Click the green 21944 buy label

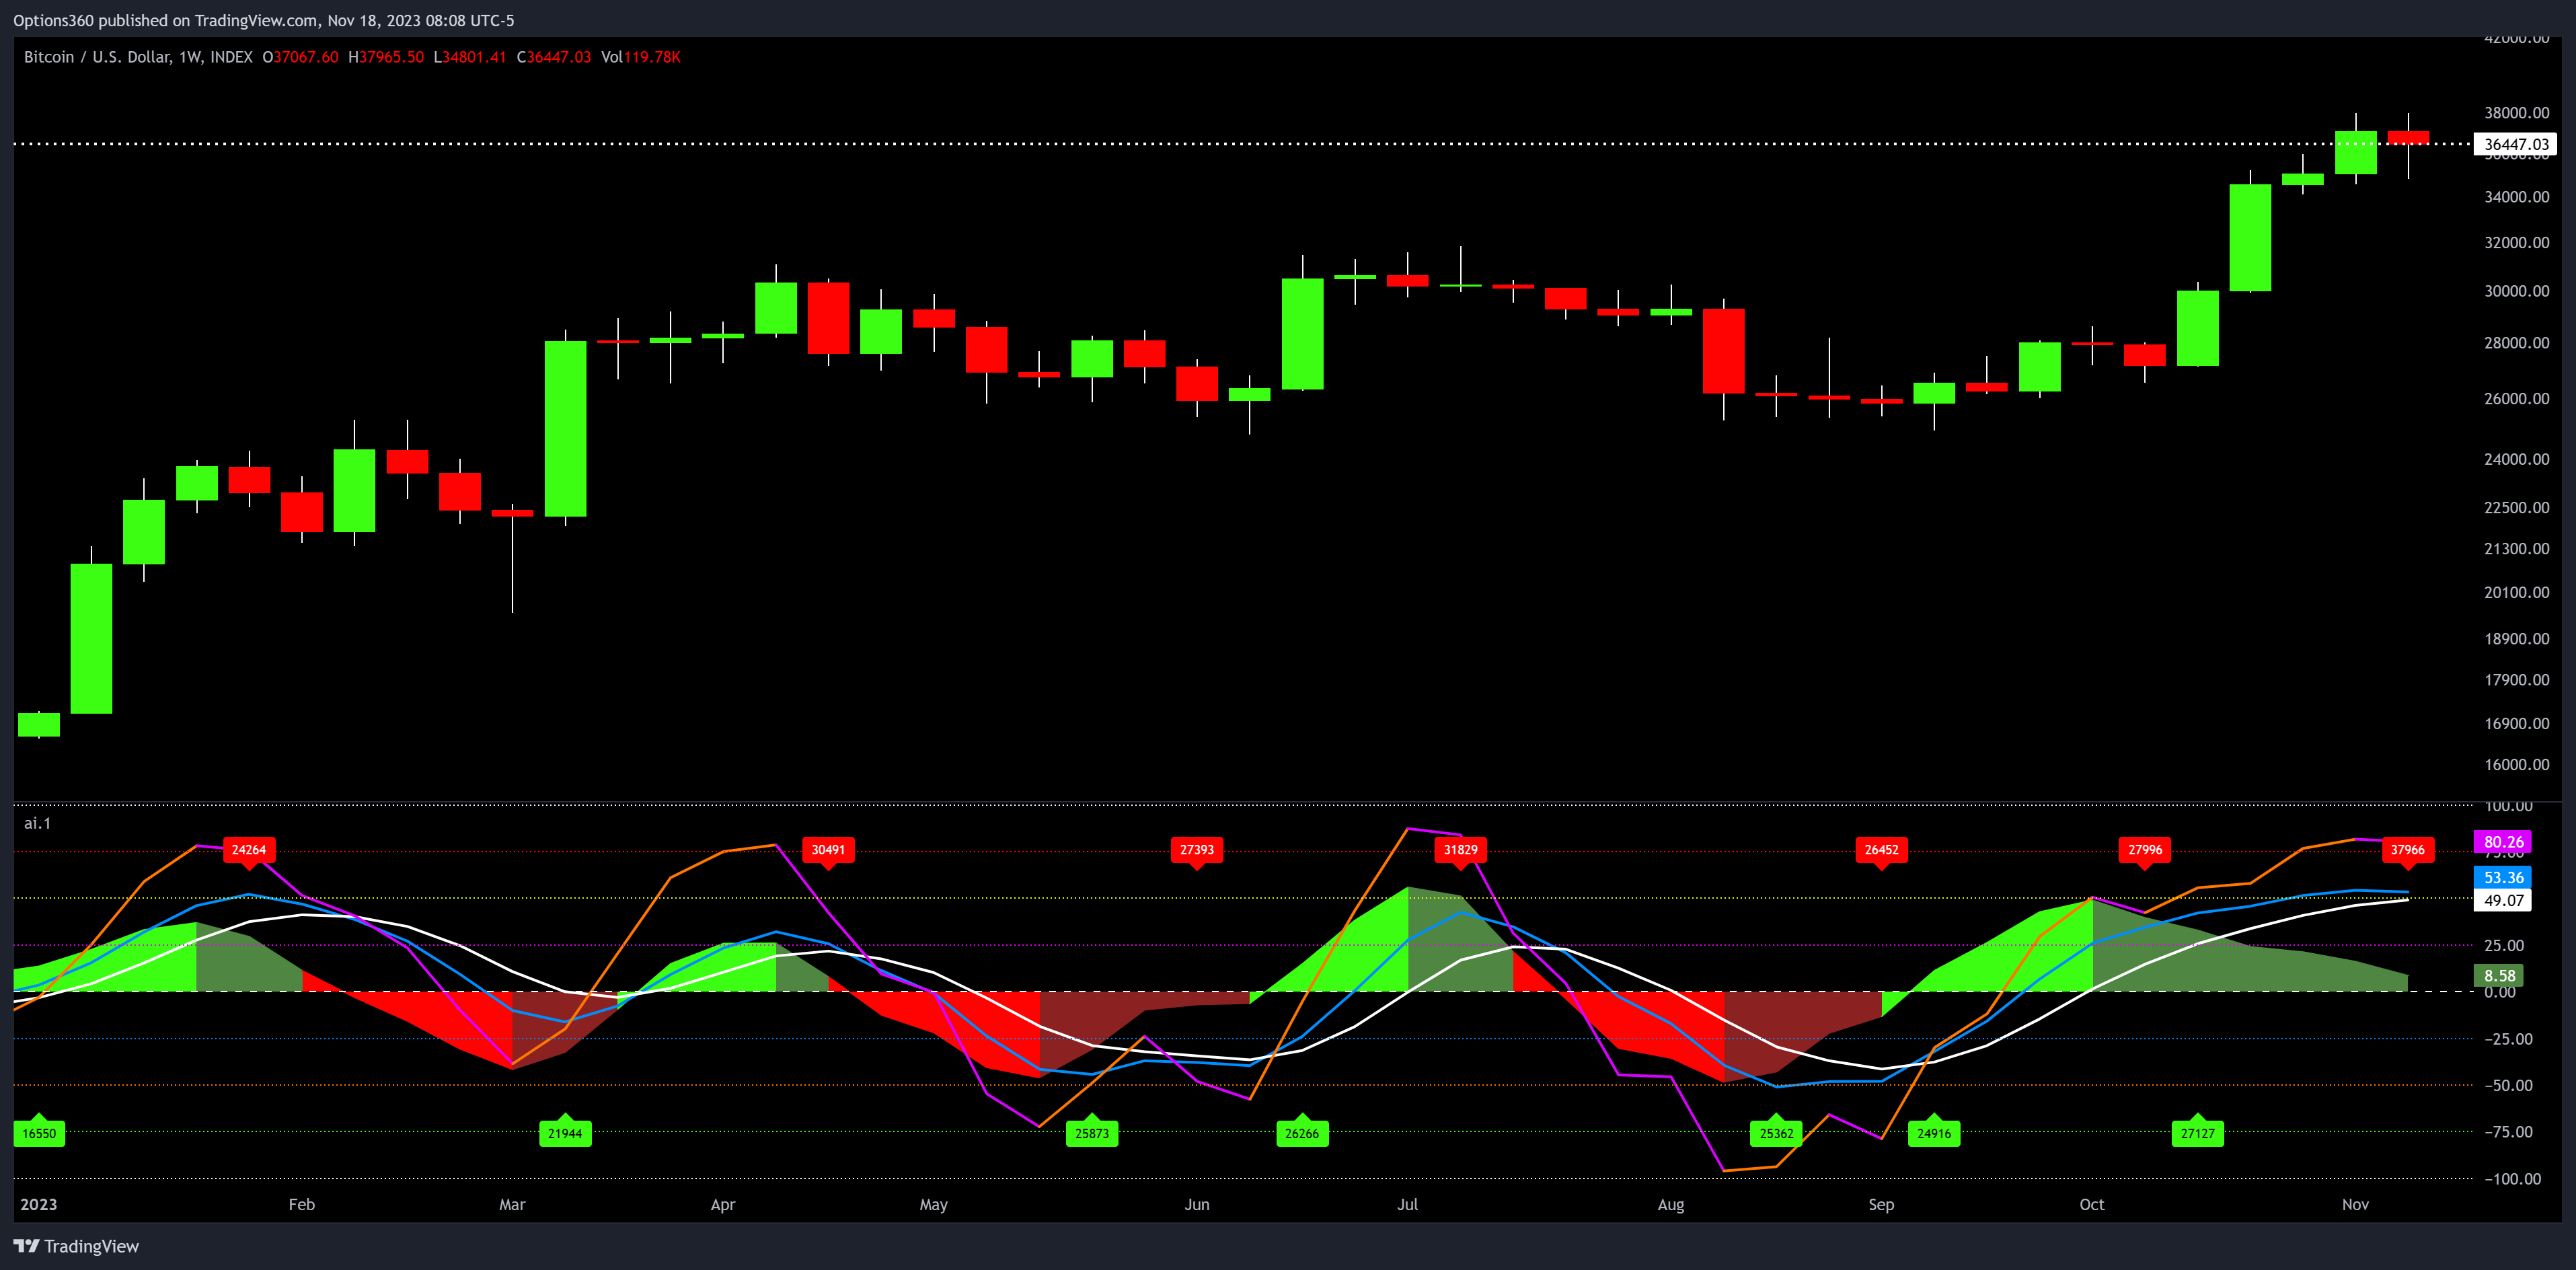[x=565, y=1133]
